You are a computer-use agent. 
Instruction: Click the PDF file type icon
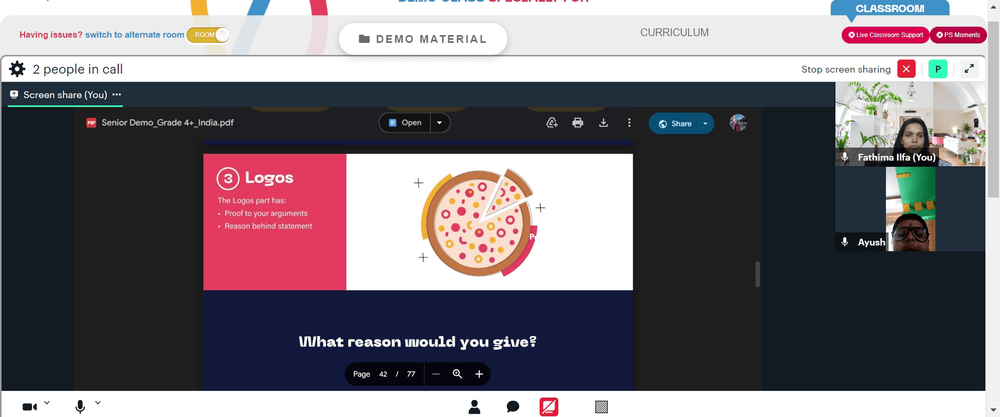pyautogui.click(x=91, y=122)
